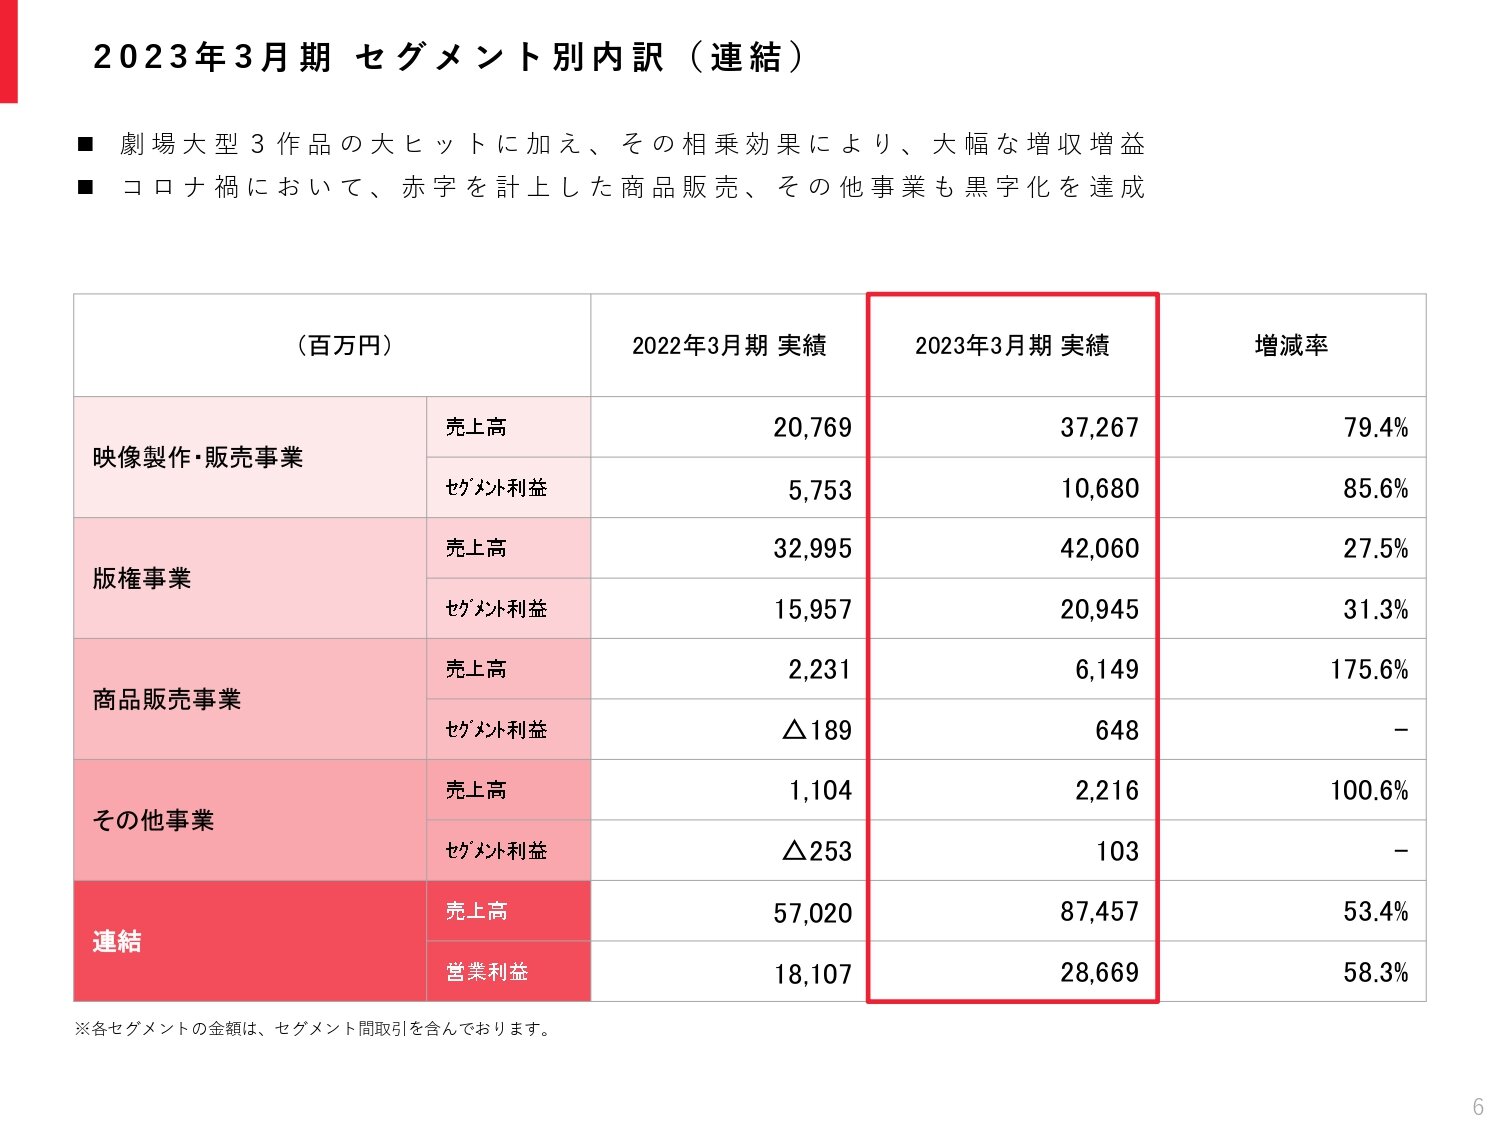Click the その他事業 segment cell
The width and height of the screenshot is (1500, 1125).
[250, 820]
